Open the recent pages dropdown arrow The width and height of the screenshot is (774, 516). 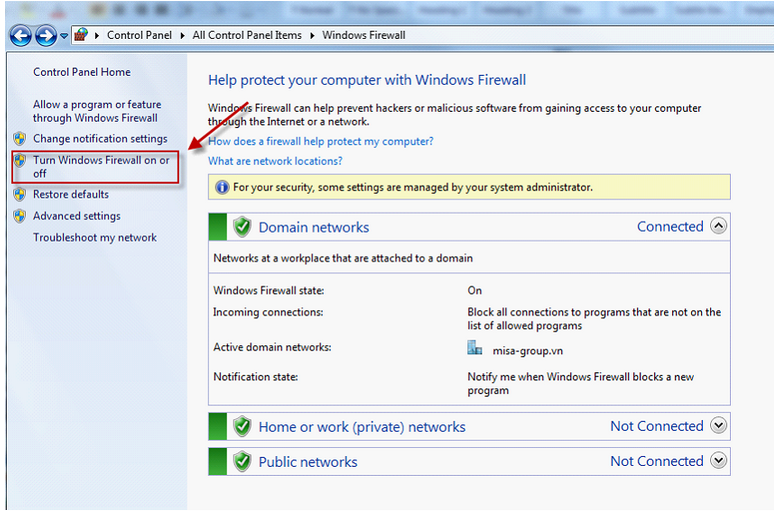coord(64,36)
